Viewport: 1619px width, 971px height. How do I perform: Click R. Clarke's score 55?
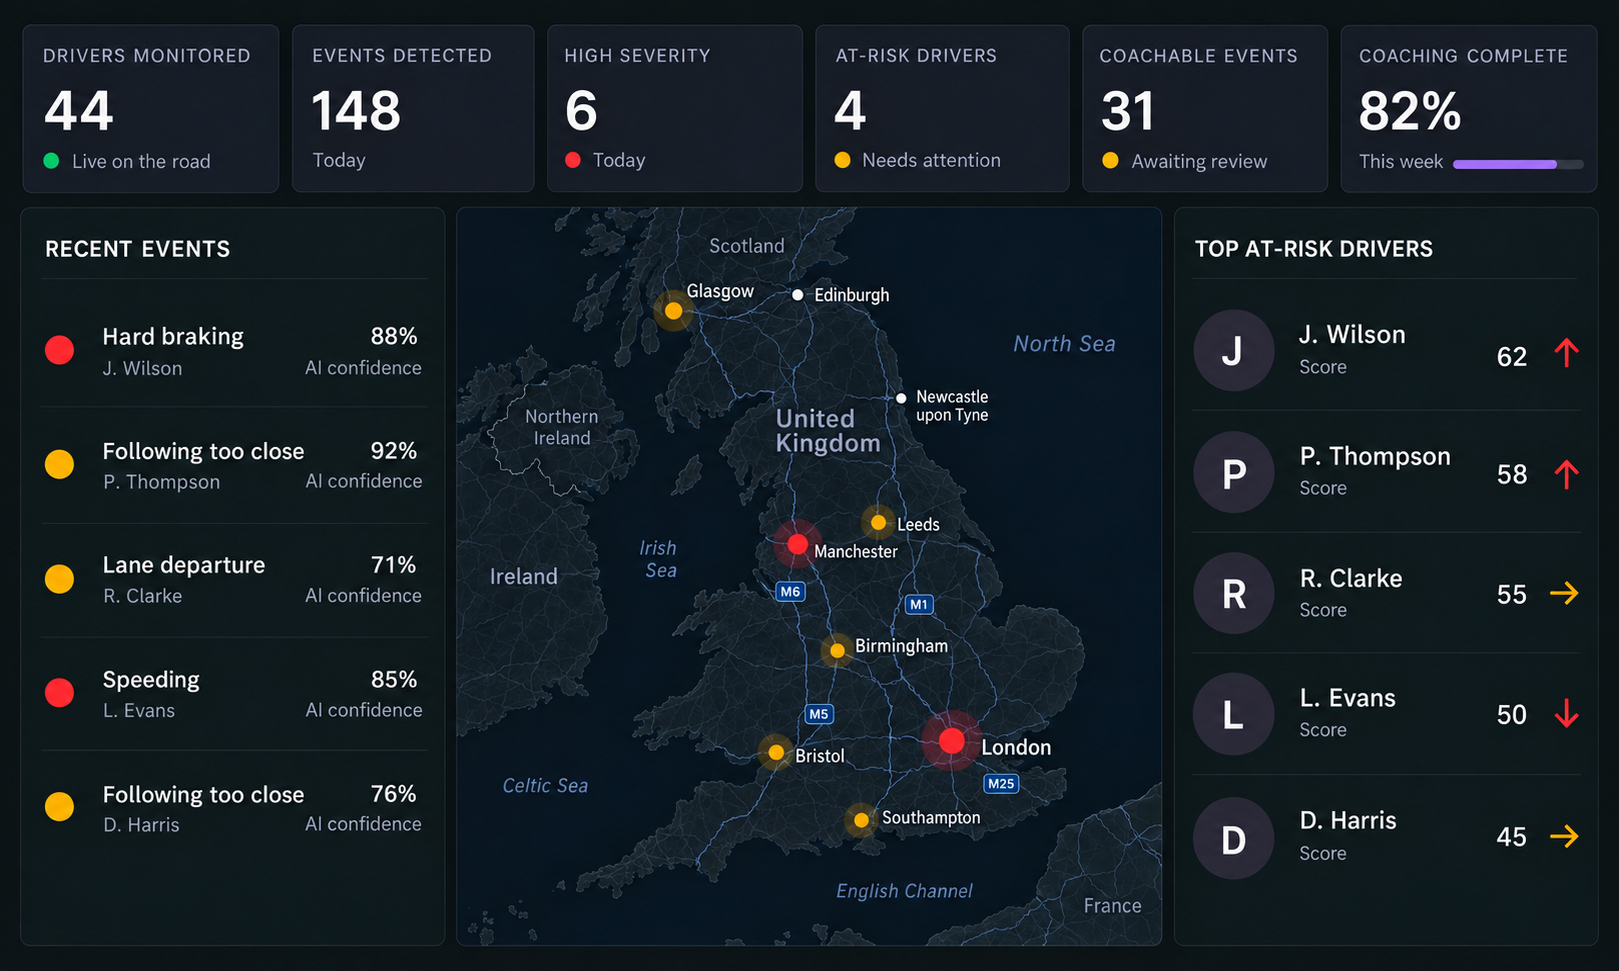[x=1512, y=595]
